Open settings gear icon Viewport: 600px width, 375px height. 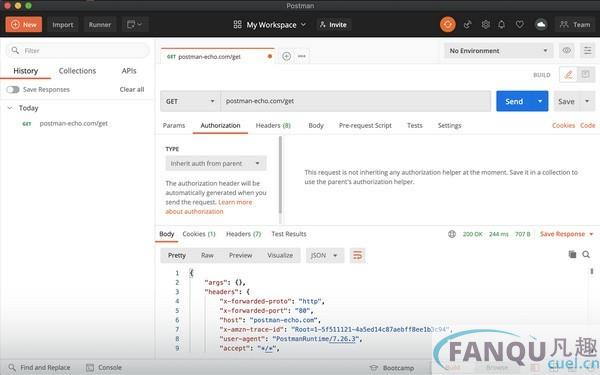(x=485, y=24)
